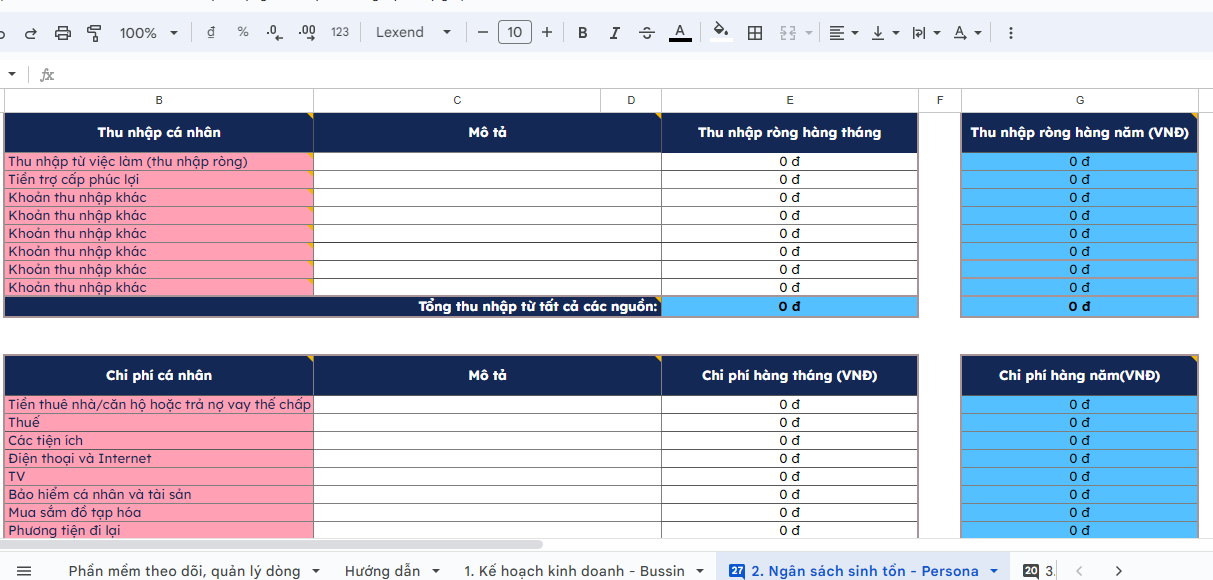Select column B header

pos(159,100)
